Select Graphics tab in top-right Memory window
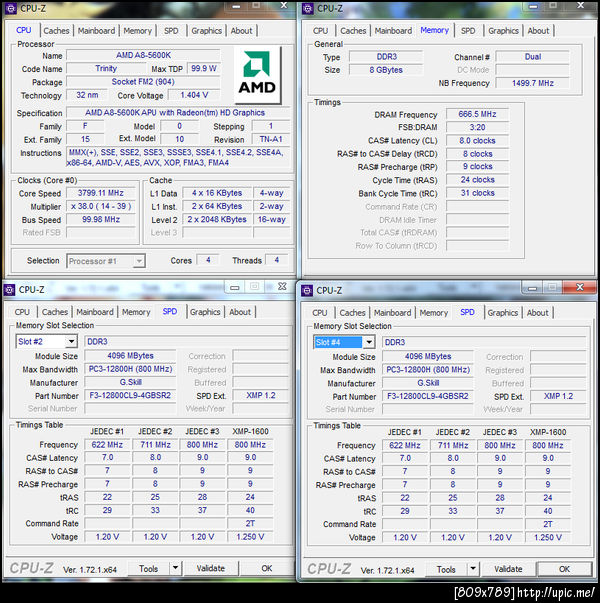The height and width of the screenshot is (603, 600). pyautogui.click(x=503, y=31)
